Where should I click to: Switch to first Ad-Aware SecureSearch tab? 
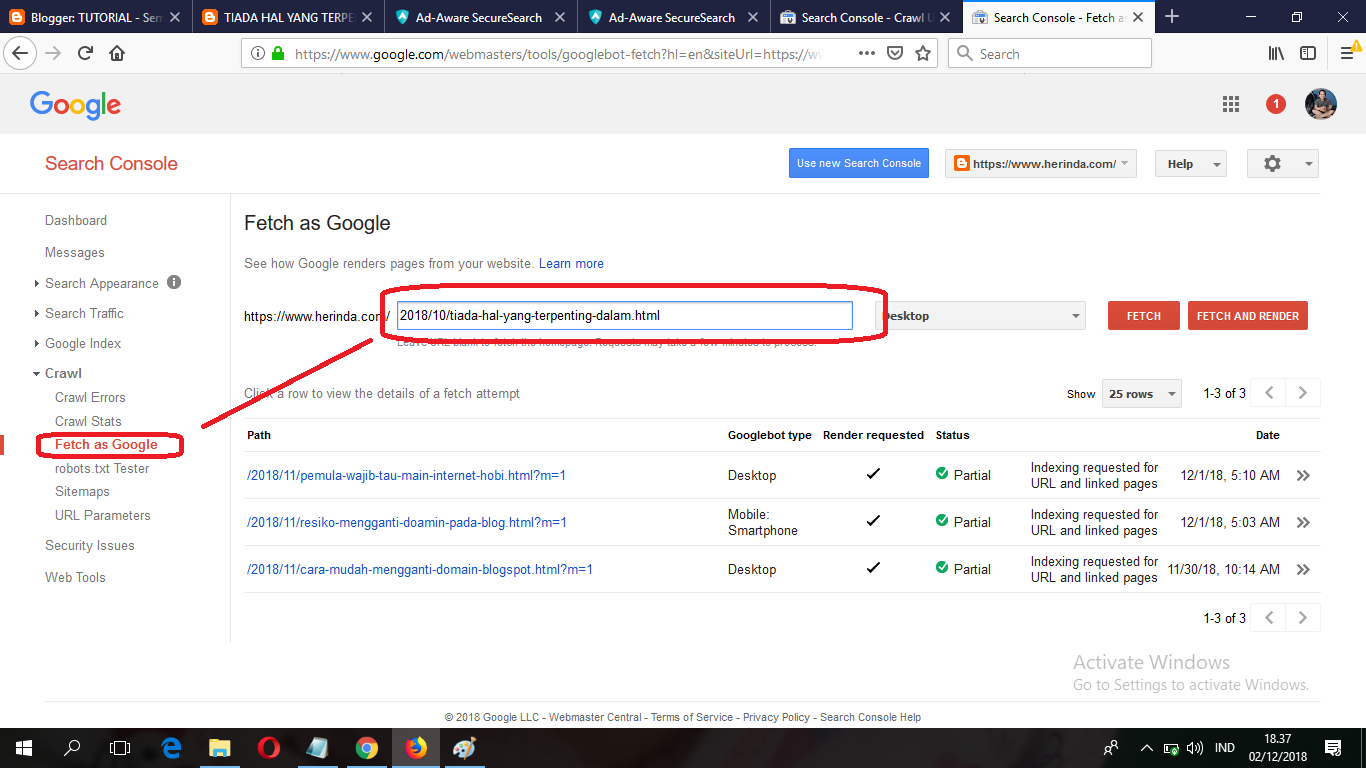[x=482, y=17]
